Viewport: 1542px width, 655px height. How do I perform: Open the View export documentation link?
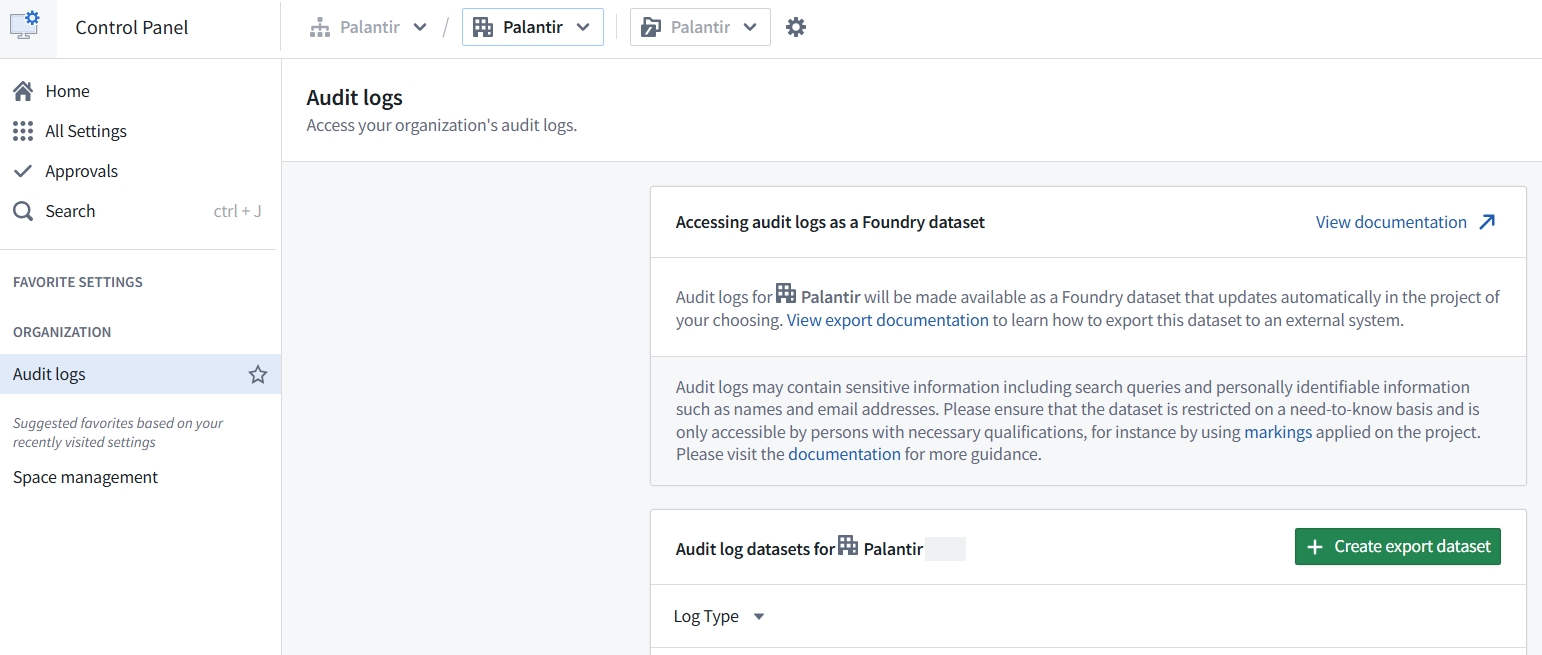click(886, 320)
